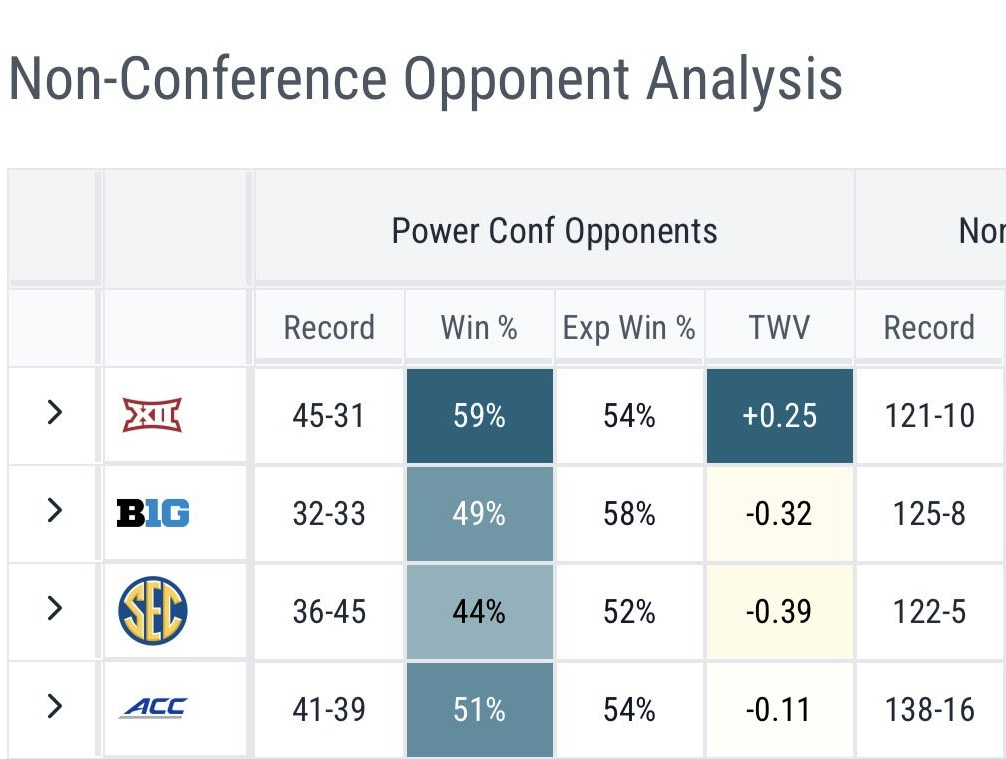
Task: Sort by Exp Win % column header
Action: tap(629, 328)
